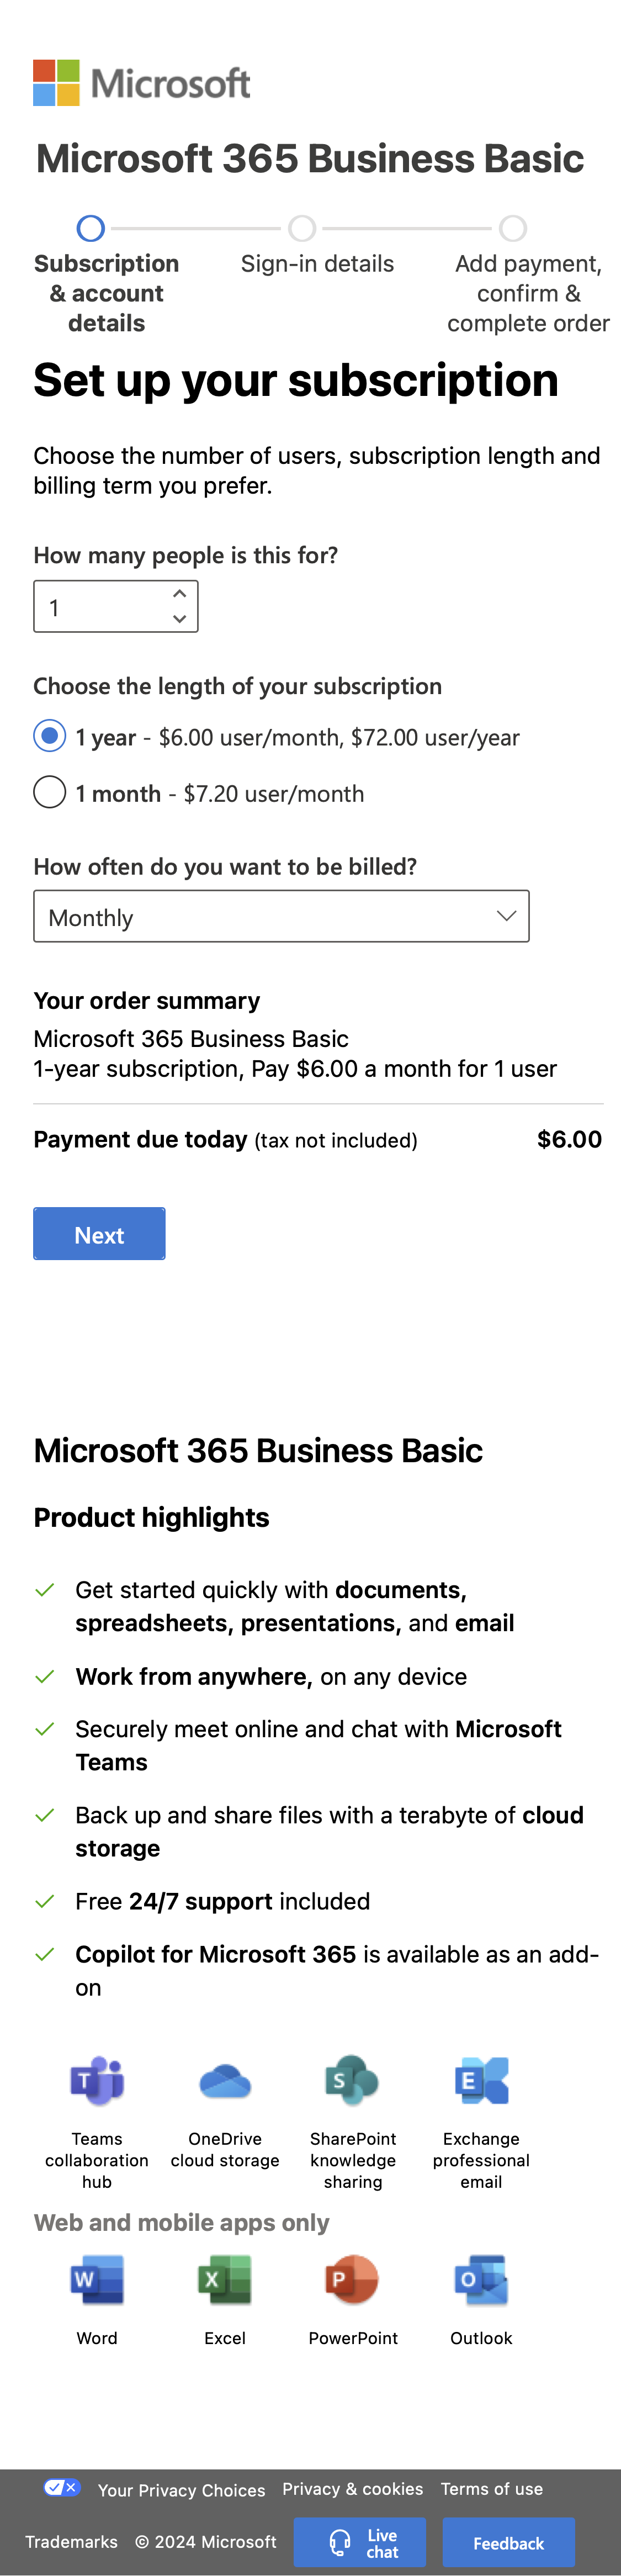621x2576 pixels.
Task: Click the SharePoint knowledge sharing icon
Action: 352,2081
